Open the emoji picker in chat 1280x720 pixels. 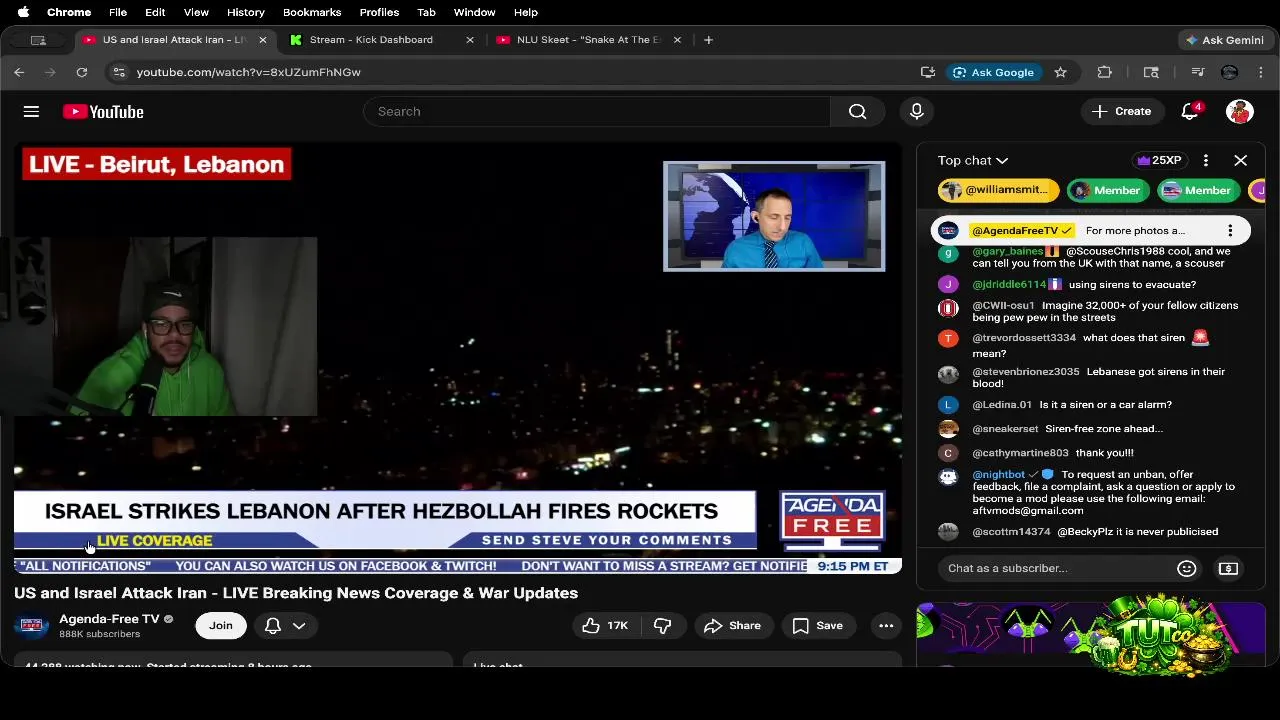[1187, 568]
